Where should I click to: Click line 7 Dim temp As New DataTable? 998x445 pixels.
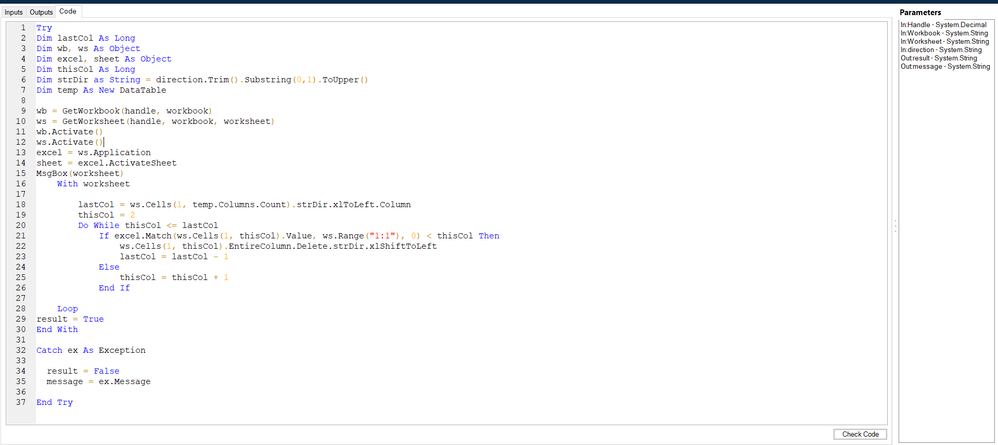pos(101,90)
